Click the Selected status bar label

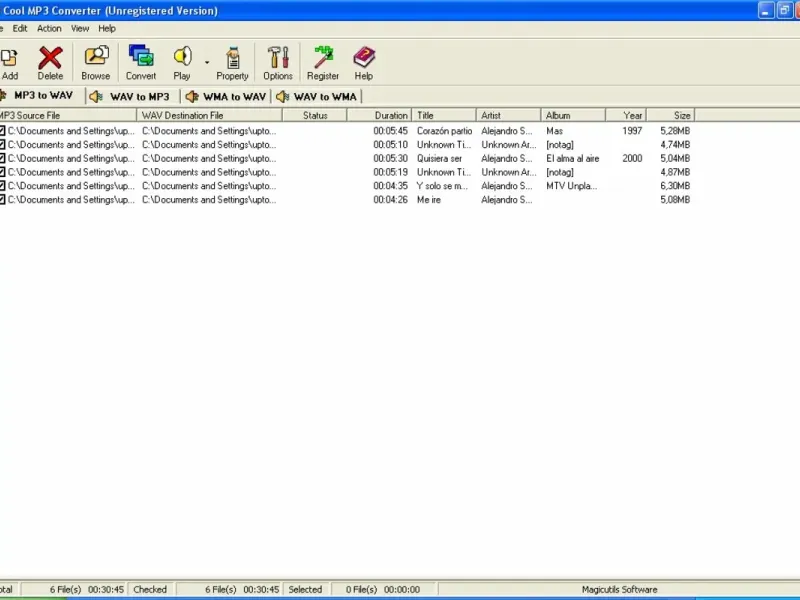(305, 590)
